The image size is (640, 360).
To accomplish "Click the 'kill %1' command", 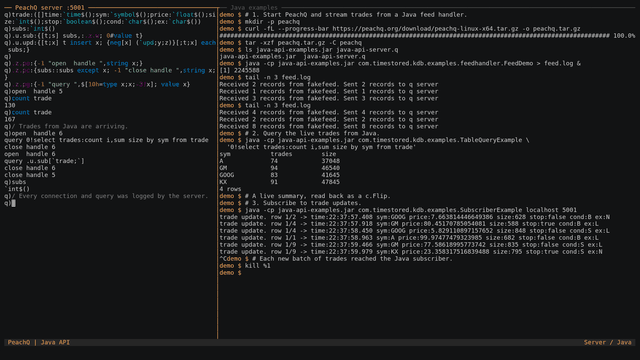I will pyautogui.click(x=258, y=265).
